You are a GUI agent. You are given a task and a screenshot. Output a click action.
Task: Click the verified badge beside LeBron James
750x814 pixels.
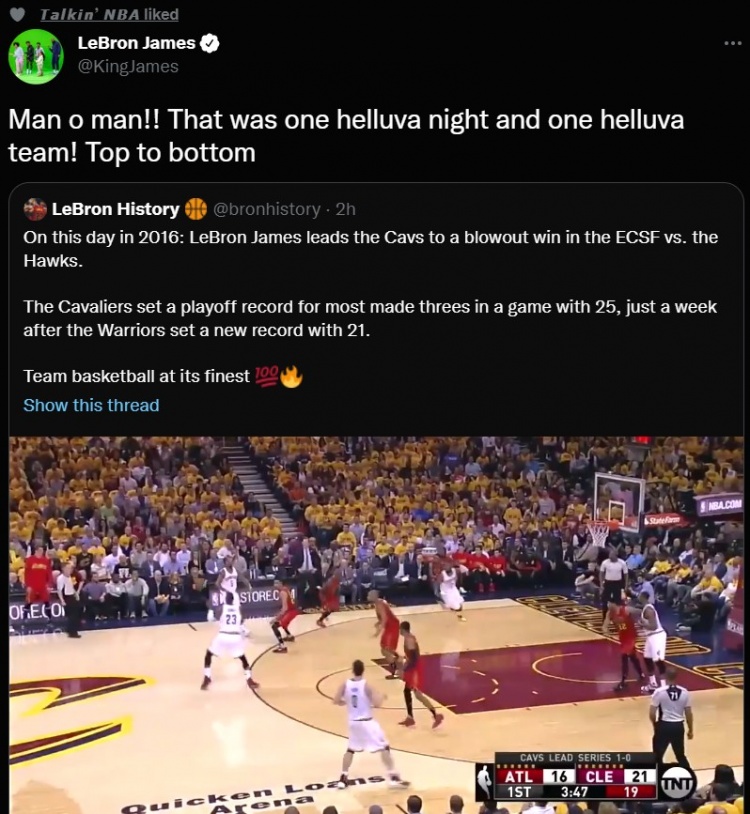(209, 43)
